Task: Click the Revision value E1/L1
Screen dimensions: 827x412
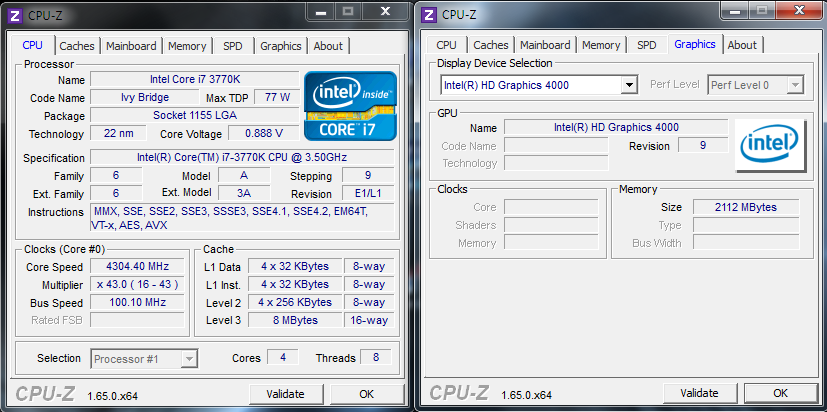Action: (368, 193)
